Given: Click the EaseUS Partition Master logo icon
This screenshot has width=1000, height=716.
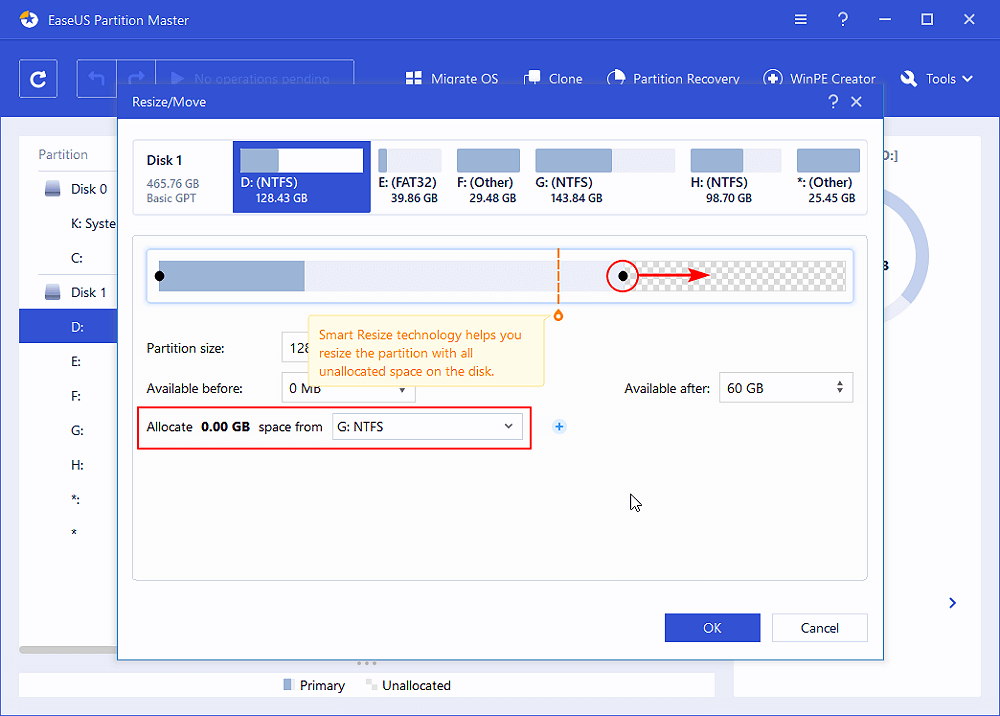Looking at the screenshot, I should point(29,20).
